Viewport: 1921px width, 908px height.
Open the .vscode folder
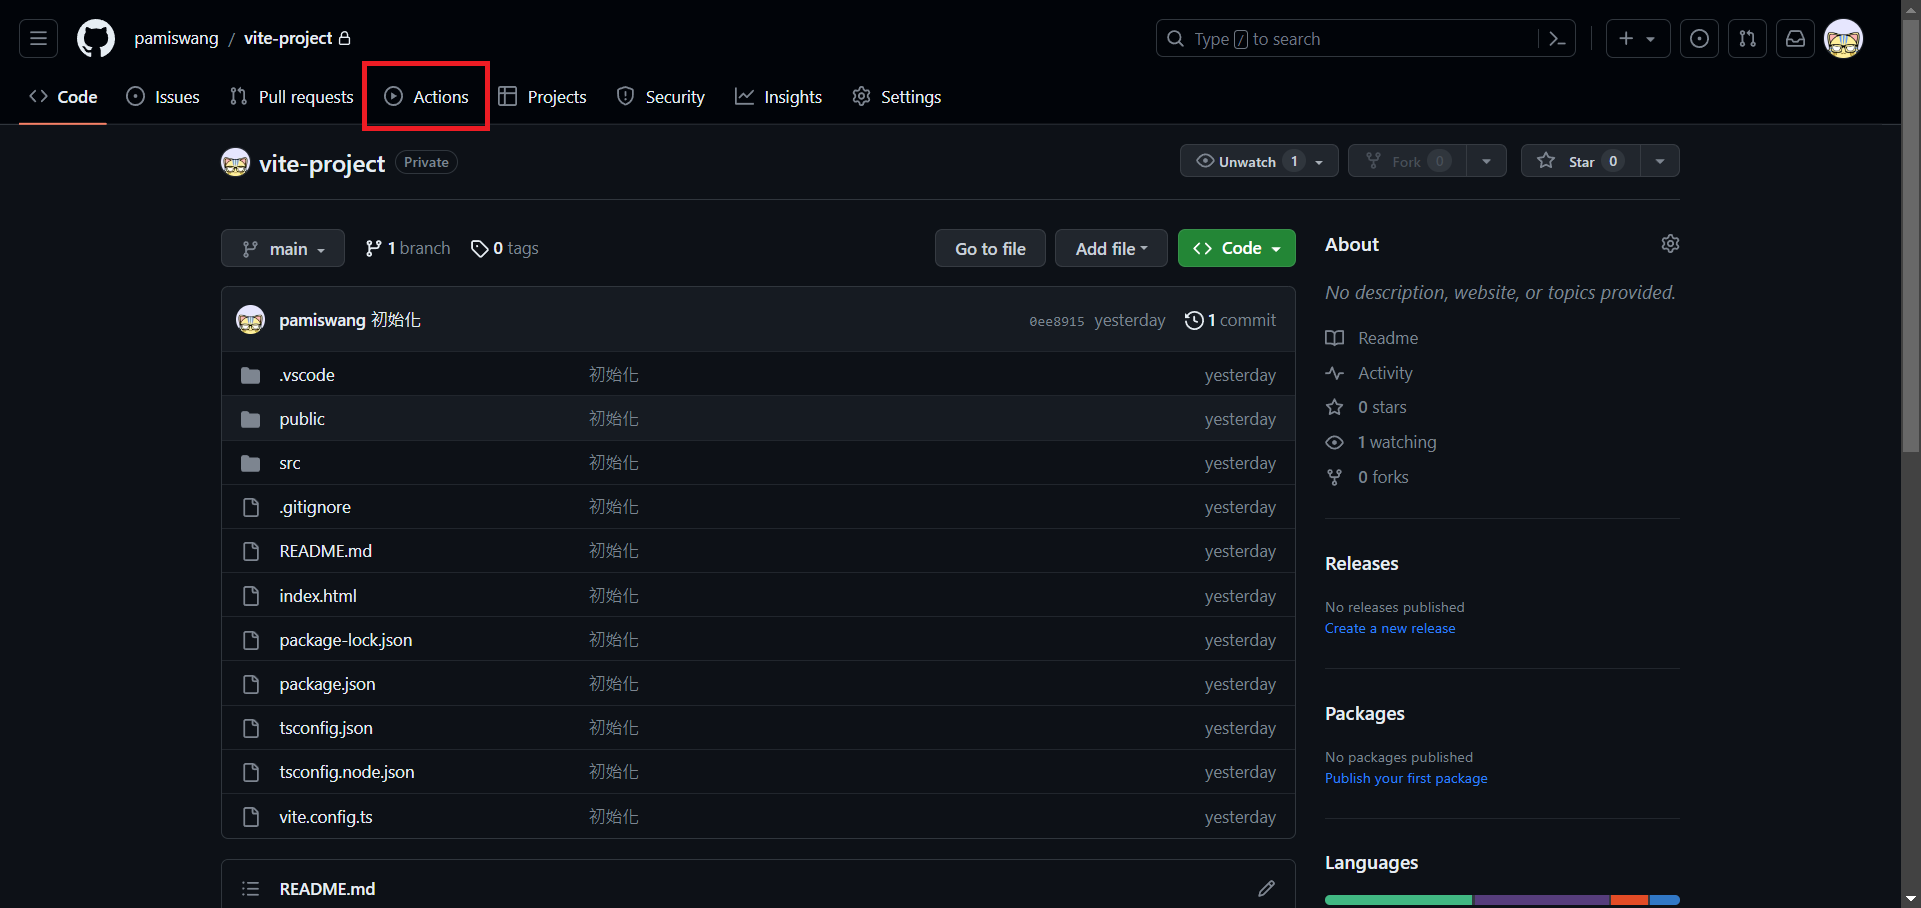coord(307,375)
